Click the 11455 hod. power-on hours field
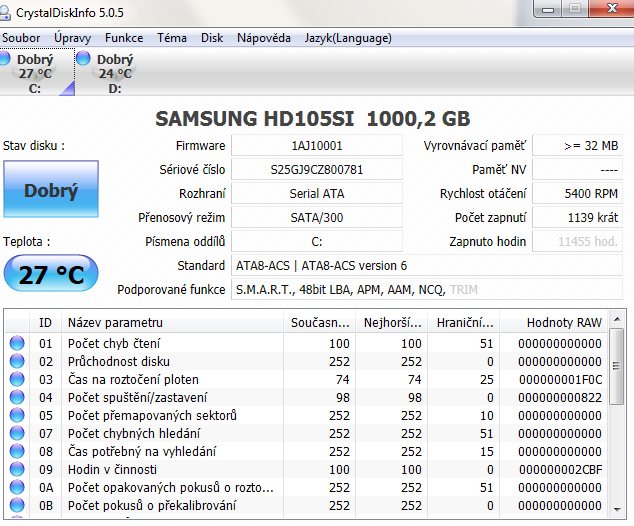 click(x=577, y=242)
